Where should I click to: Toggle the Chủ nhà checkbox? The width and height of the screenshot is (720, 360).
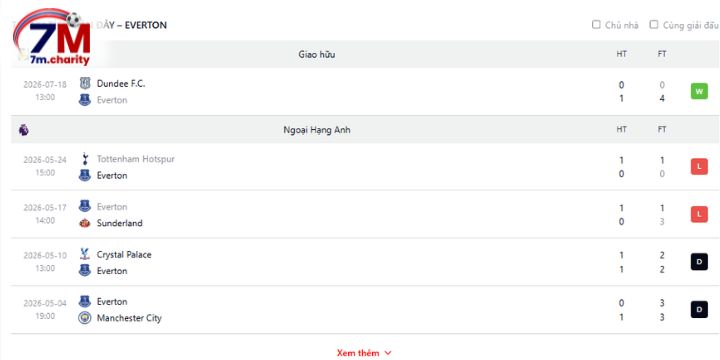coord(596,25)
